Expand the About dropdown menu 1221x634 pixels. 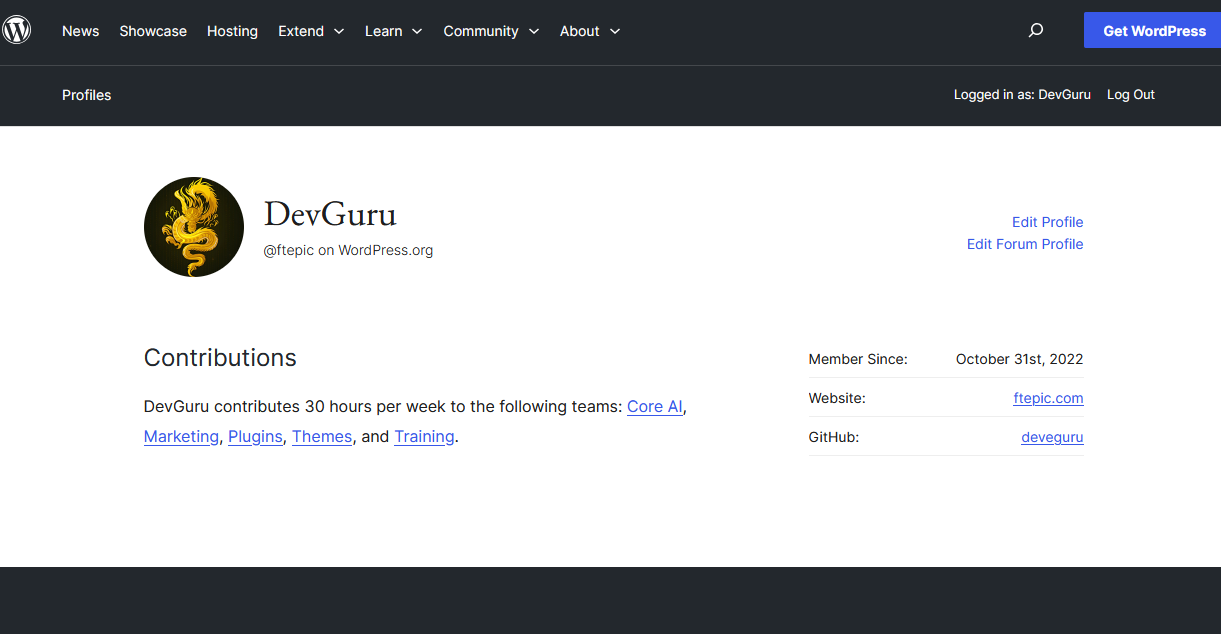click(590, 31)
